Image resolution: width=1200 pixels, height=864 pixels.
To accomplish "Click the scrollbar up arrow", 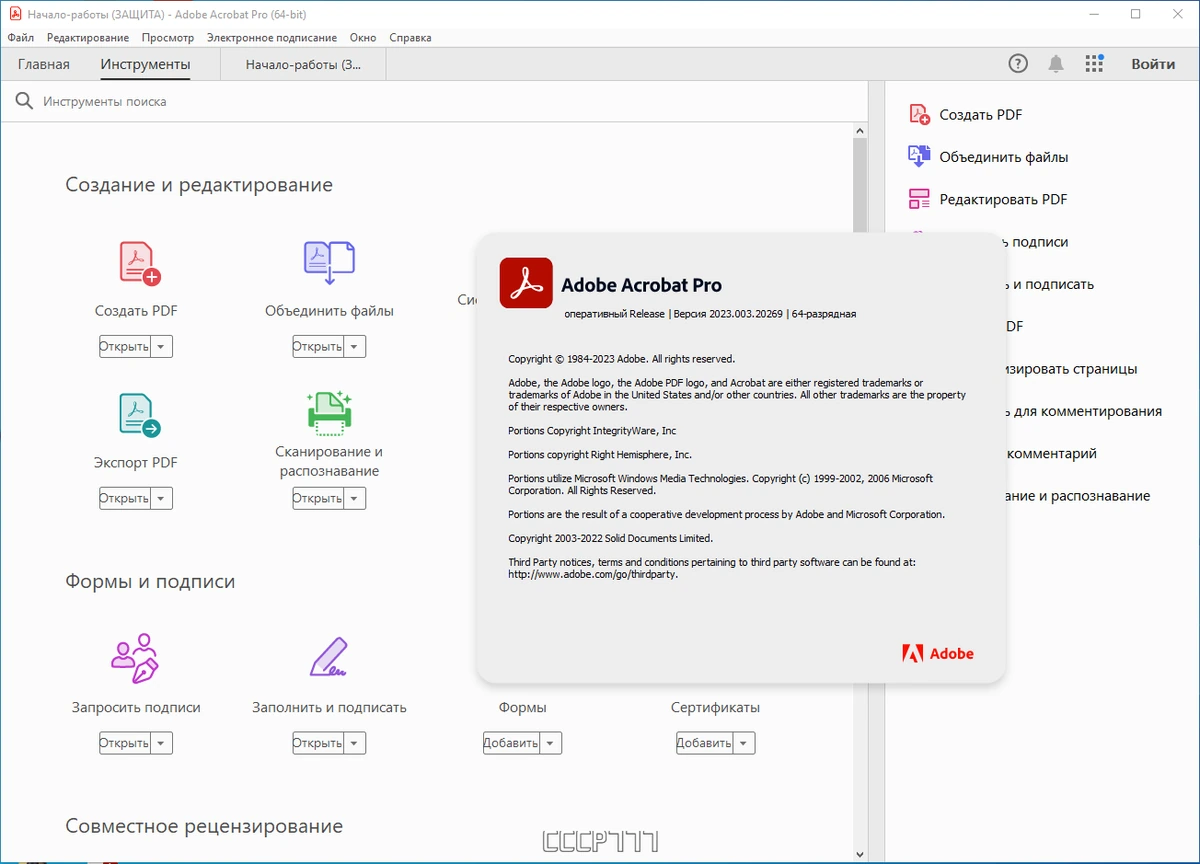I will click(860, 131).
